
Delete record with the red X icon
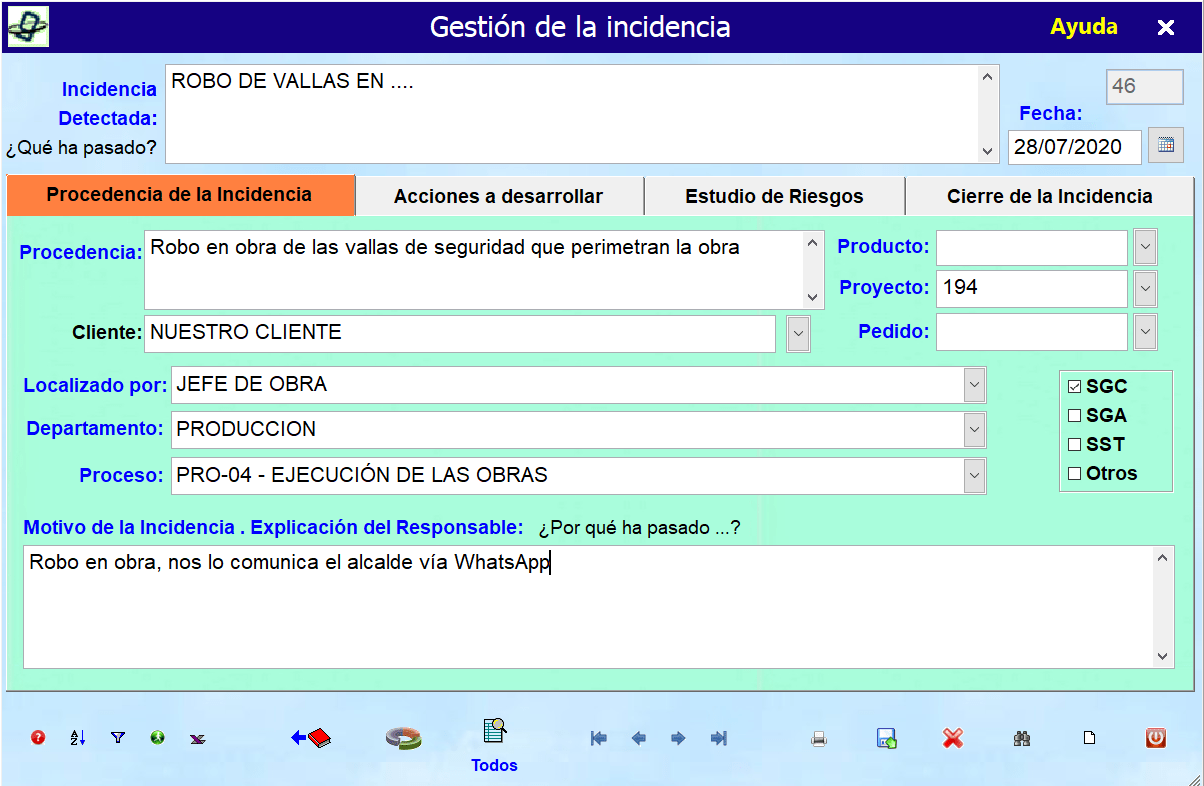952,738
